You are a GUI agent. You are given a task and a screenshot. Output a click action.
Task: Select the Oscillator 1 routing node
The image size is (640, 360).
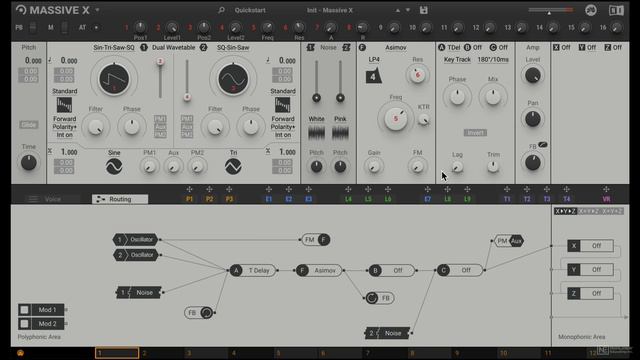(136, 240)
